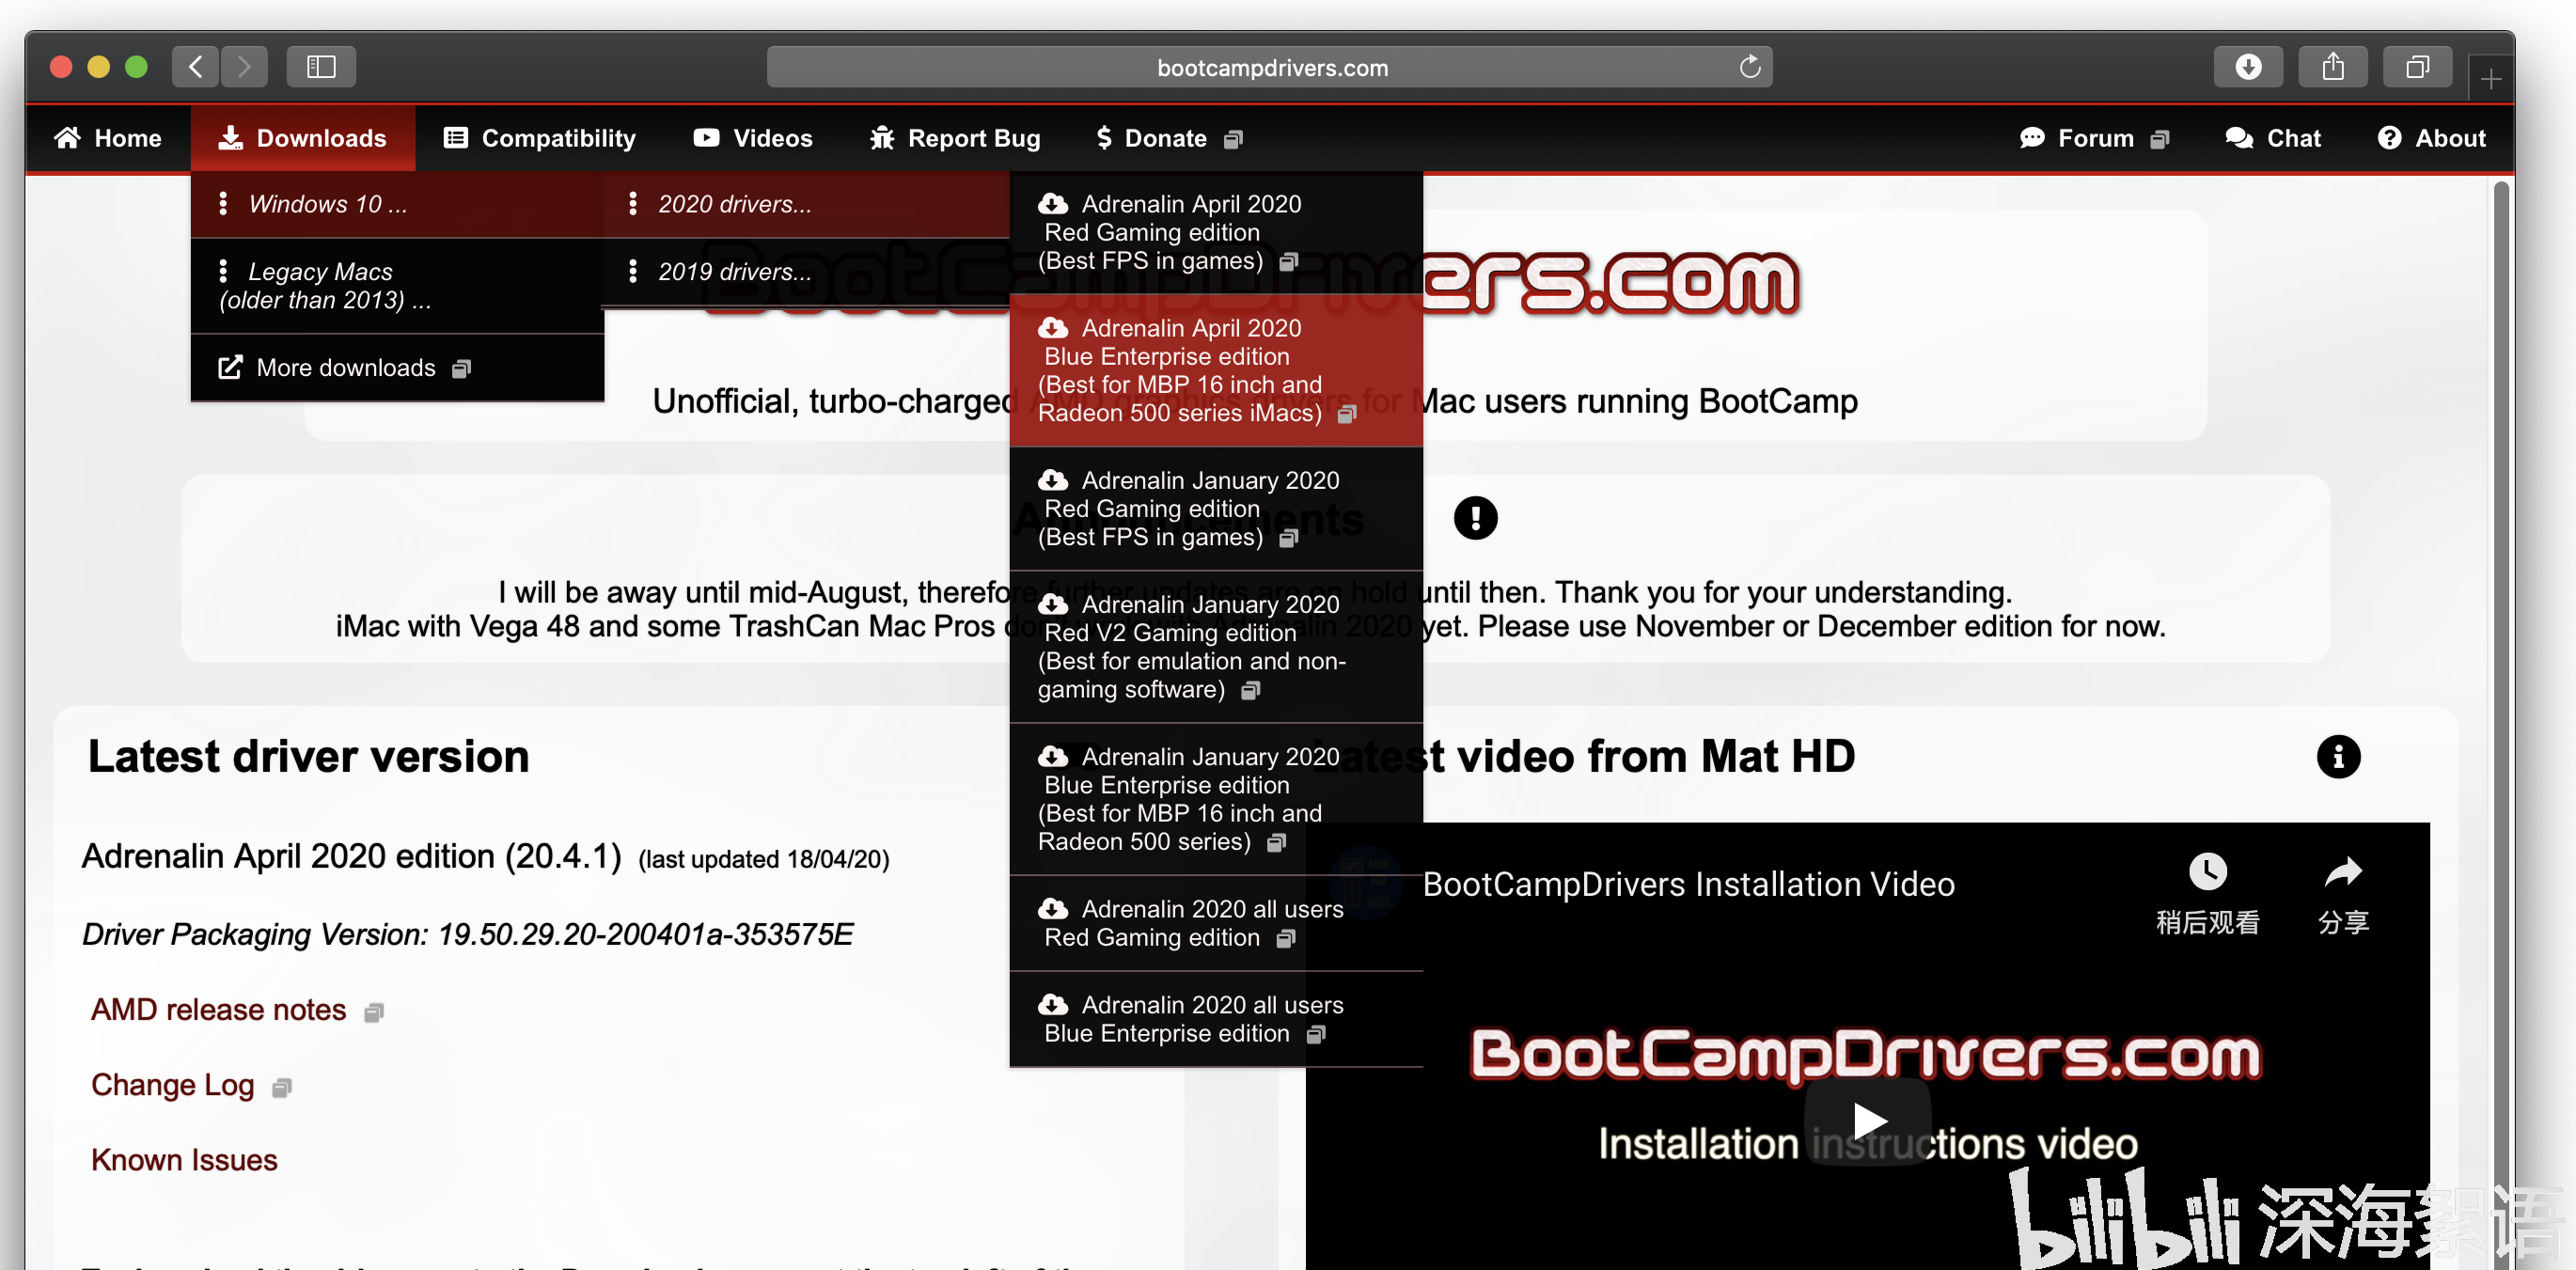Image resolution: width=2576 pixels, height=1270 pixels.
Task: Click the Chat bubbles icon
Action: (2239, 138)
